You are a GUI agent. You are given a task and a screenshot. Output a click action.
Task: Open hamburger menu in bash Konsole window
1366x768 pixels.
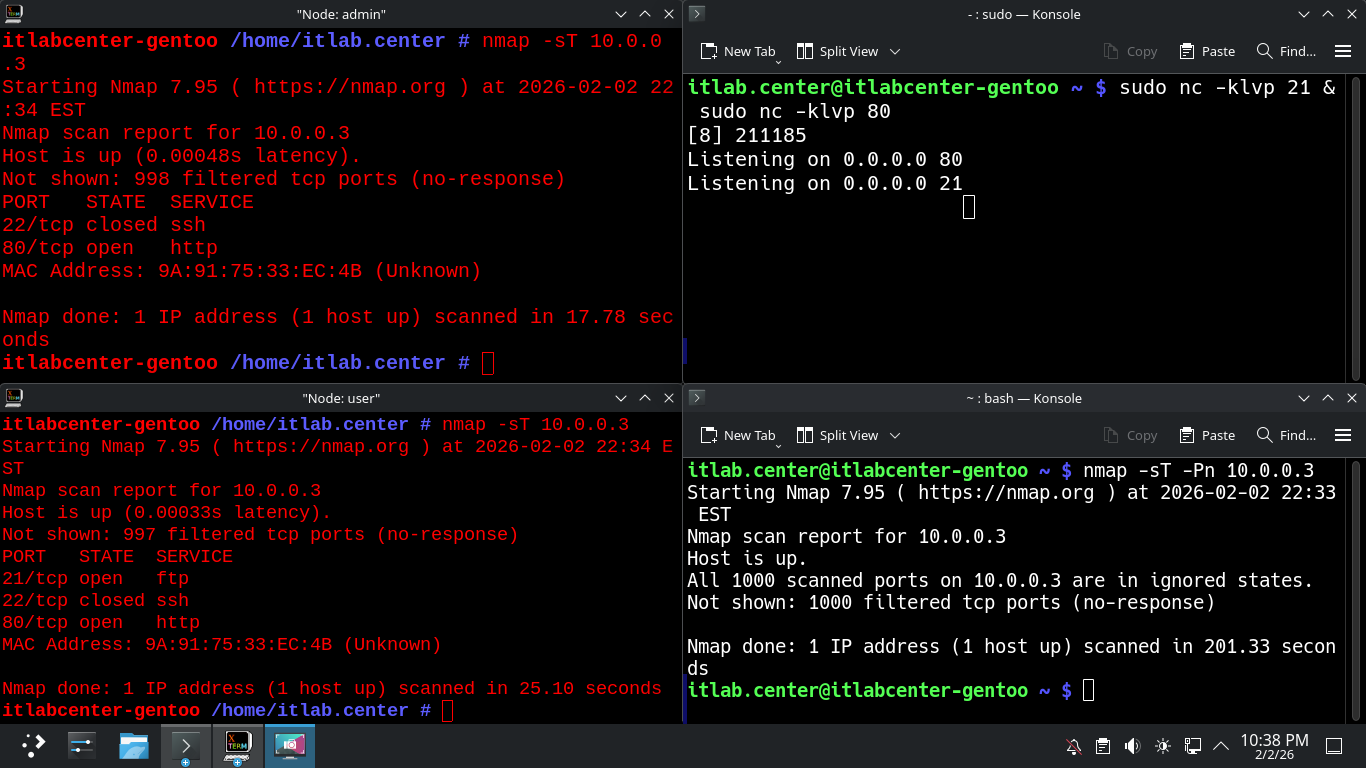(1343, 435)
